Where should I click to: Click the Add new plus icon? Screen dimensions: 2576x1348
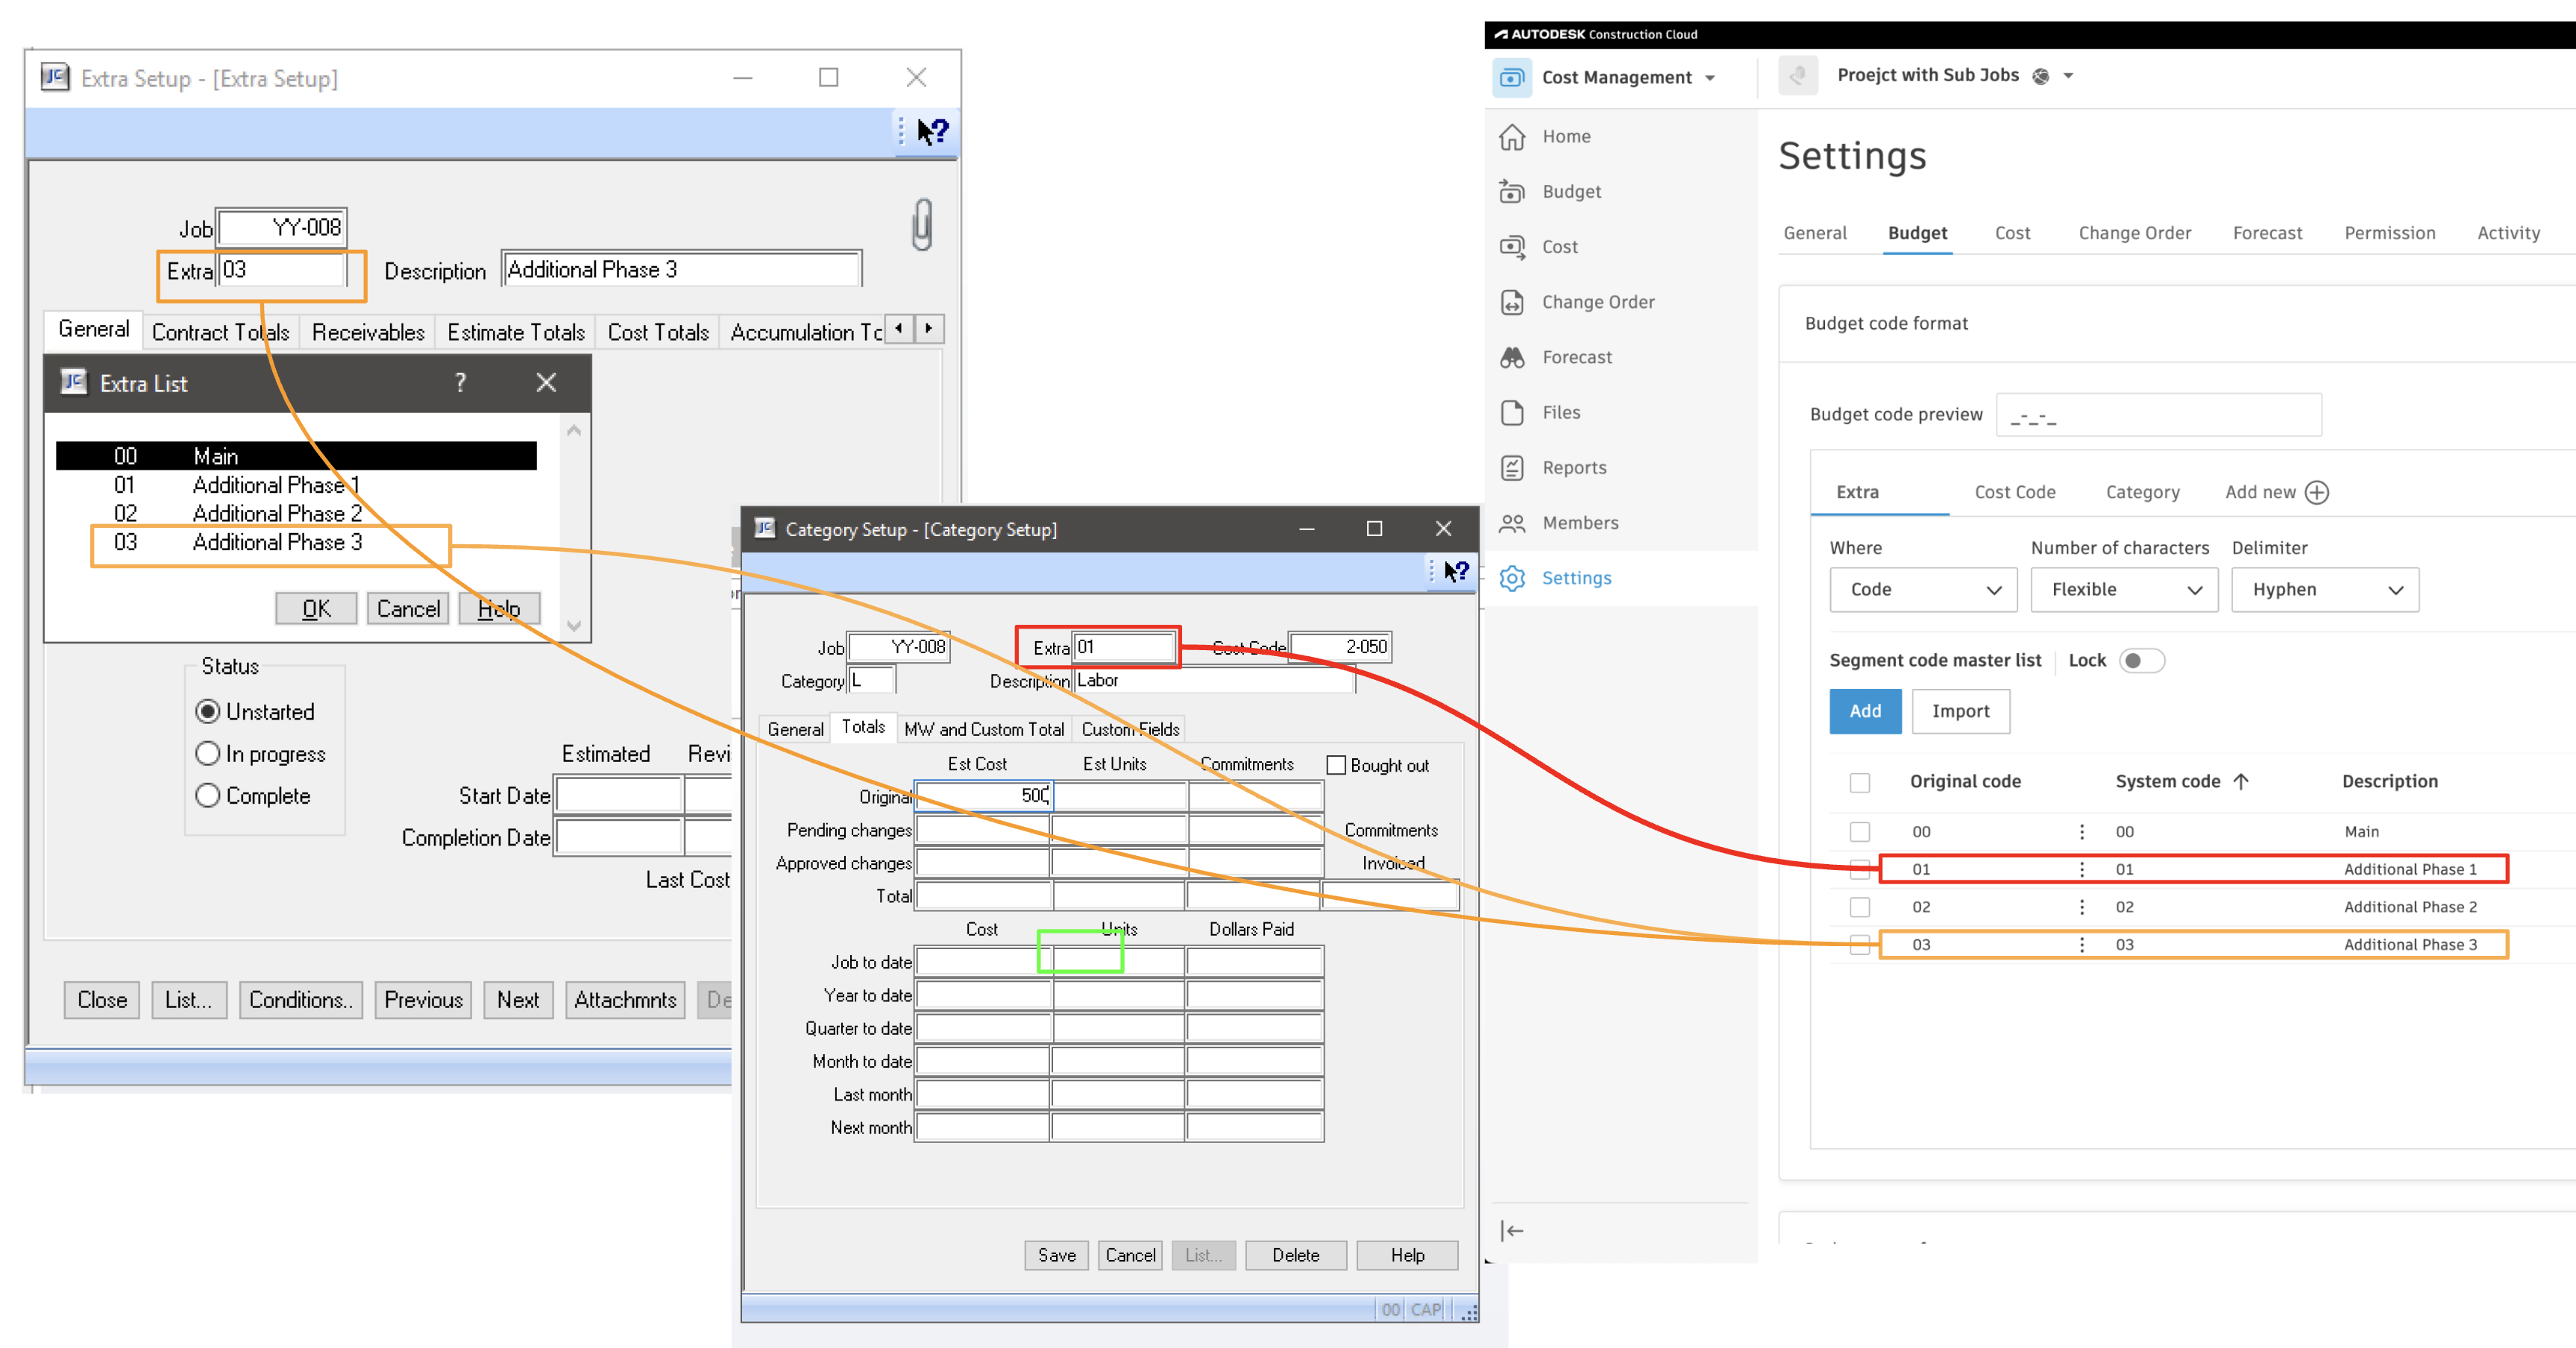pos(2317,492)
